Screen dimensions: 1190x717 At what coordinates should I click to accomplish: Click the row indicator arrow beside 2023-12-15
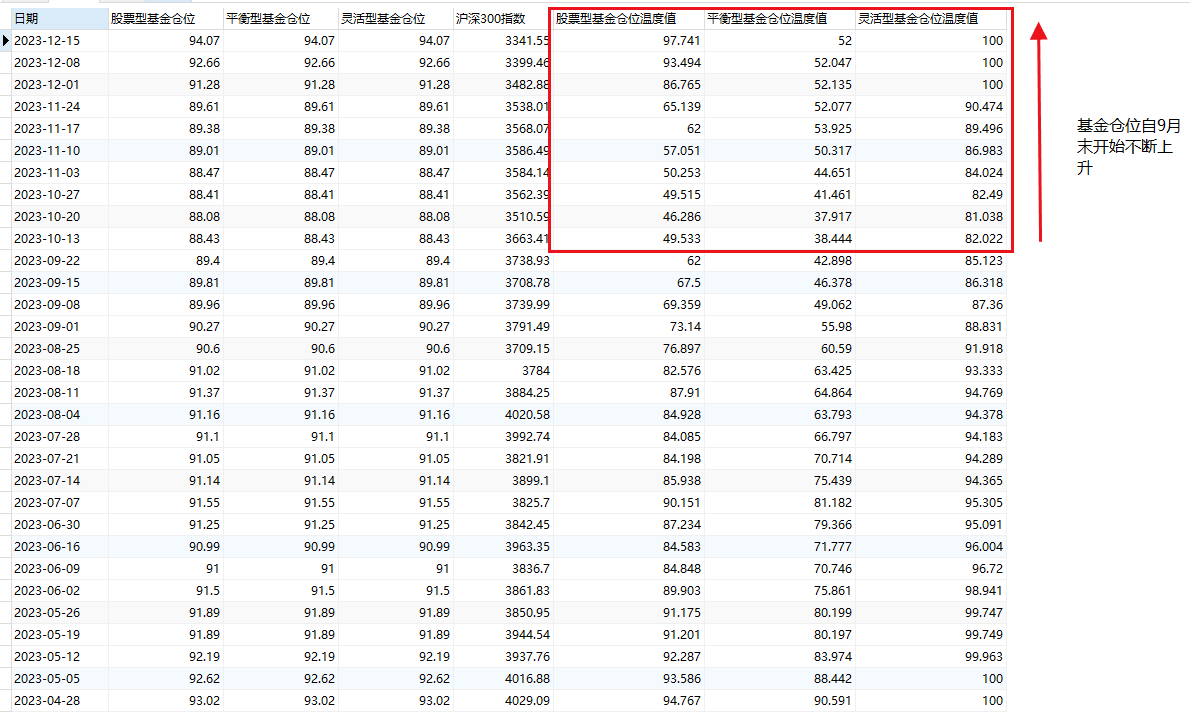click(6, 40)
